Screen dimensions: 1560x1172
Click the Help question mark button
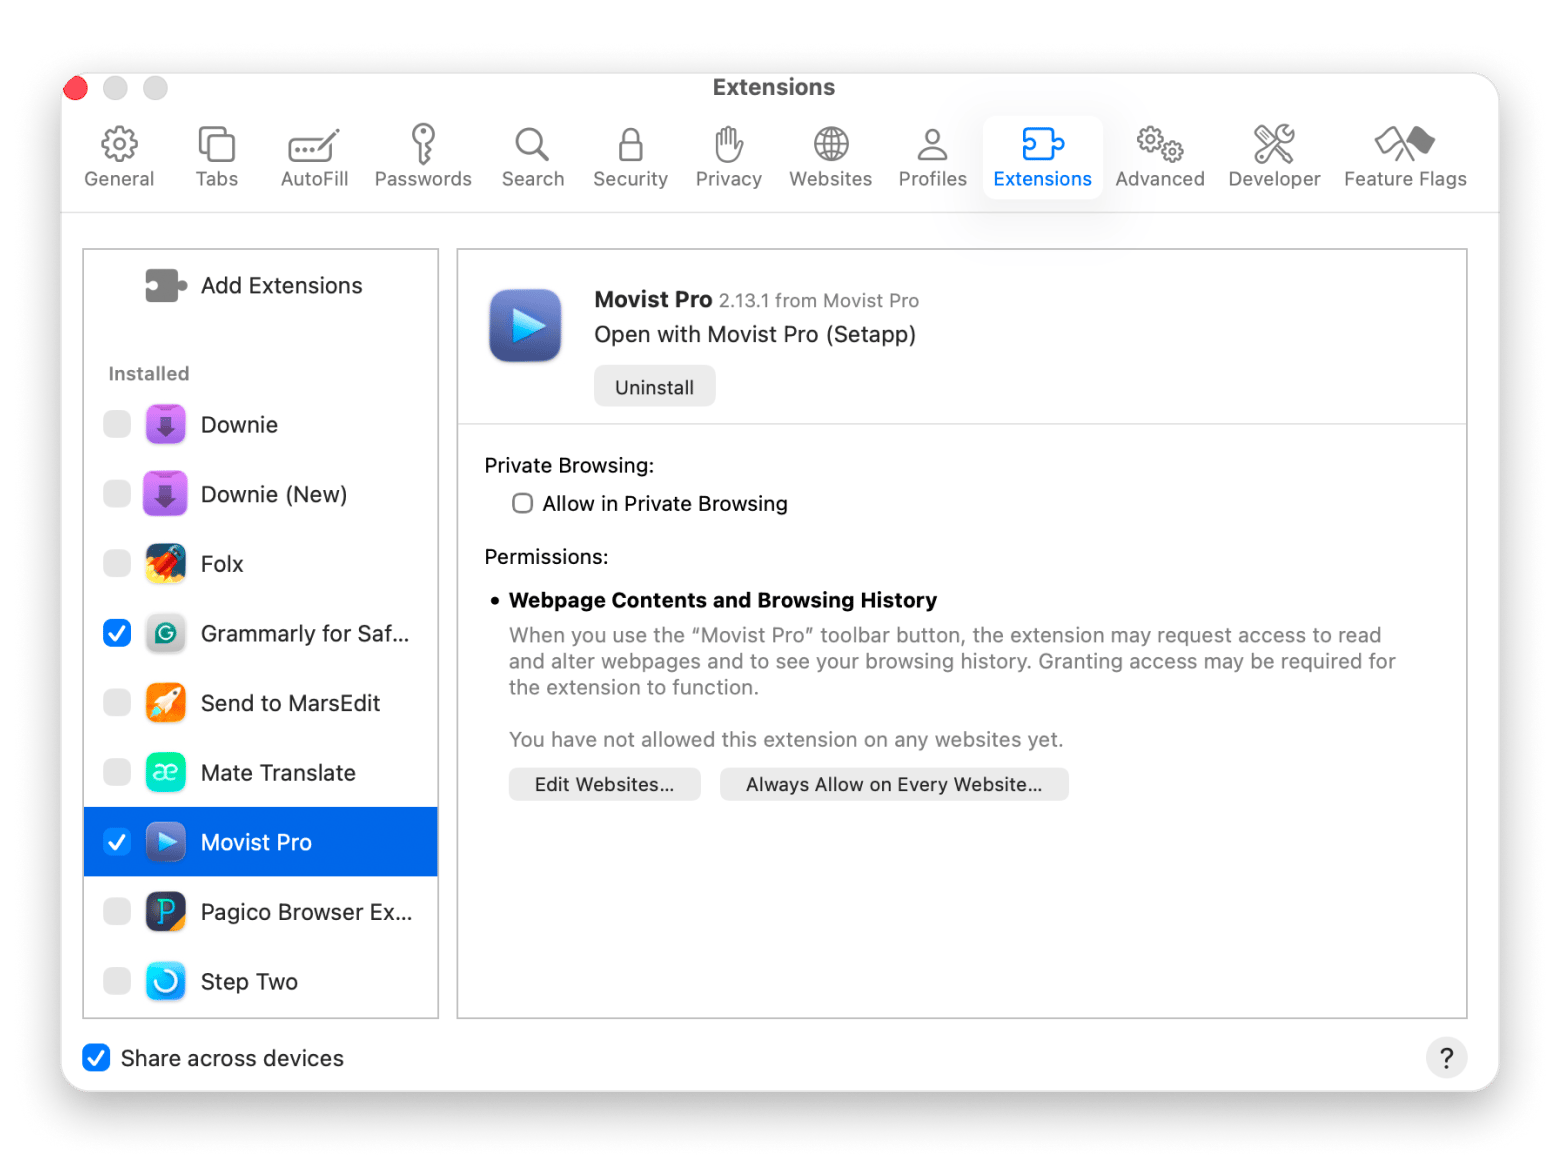[1445, 1058]
